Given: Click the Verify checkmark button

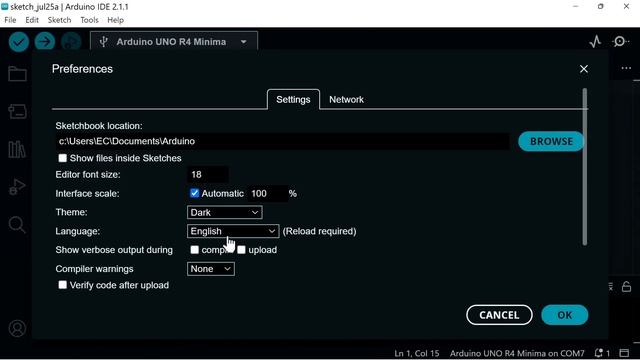Looking at the screenshot, I should click(19, 42).
